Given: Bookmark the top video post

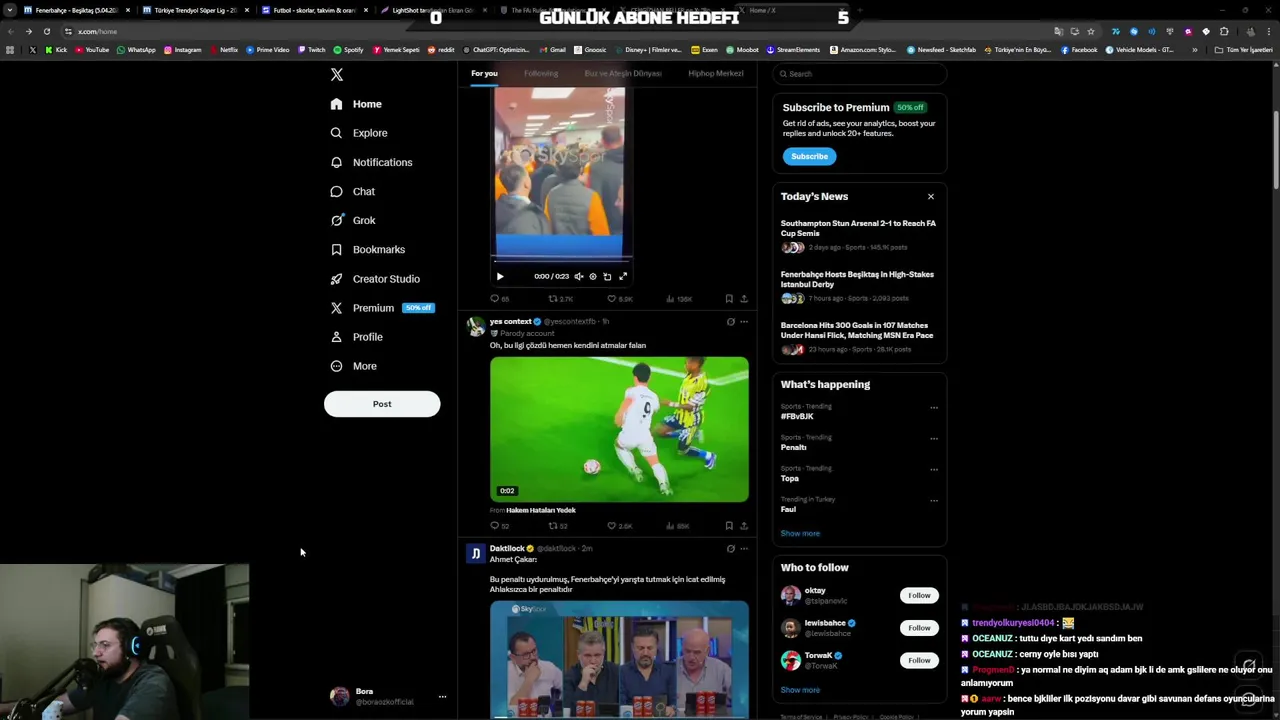Looking at the screenshot, I should 729,299.
